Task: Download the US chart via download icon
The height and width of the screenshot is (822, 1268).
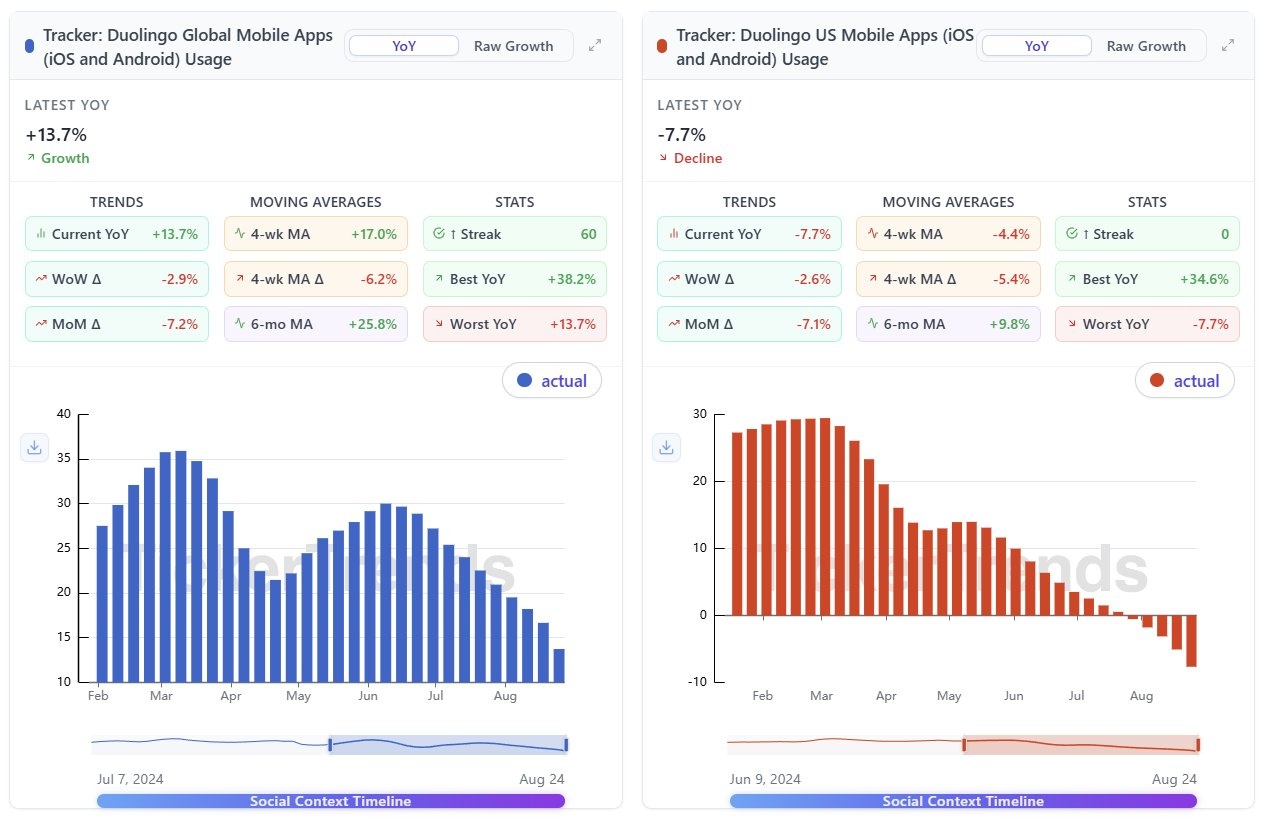Action: point(667,447)
